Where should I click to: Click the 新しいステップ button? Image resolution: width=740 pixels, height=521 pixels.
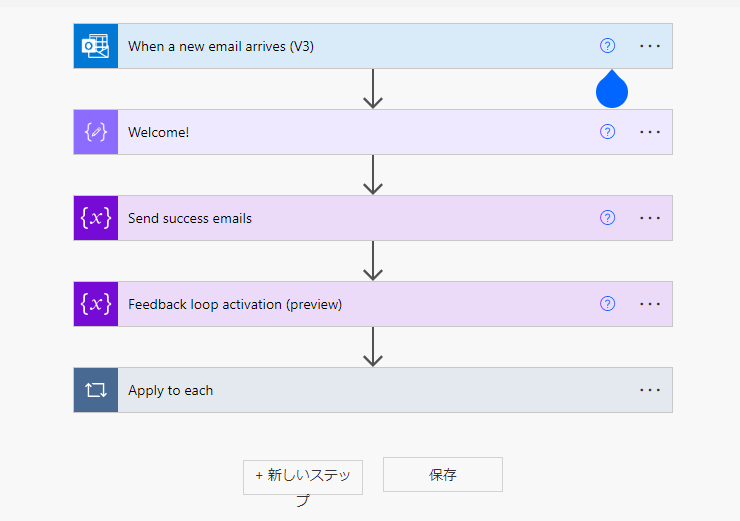303,476
